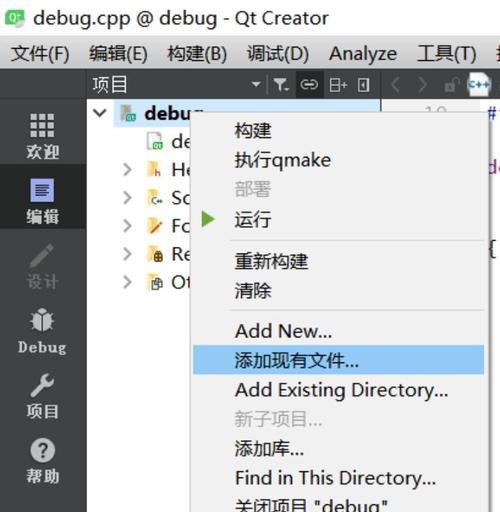Open the 构建(B) menu
This screenshot has height=512, width=500.
coord(197,54)
